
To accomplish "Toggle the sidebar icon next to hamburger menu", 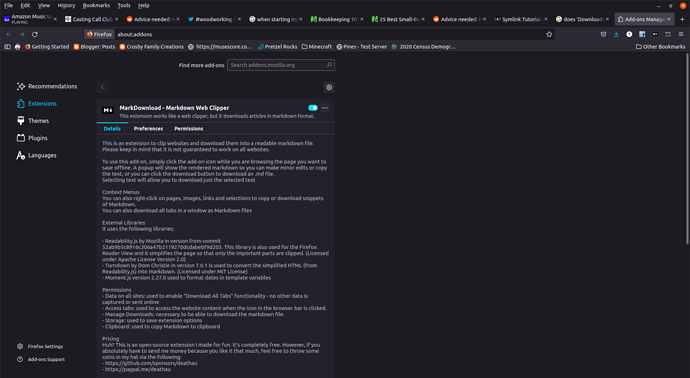I will point(668,34).
